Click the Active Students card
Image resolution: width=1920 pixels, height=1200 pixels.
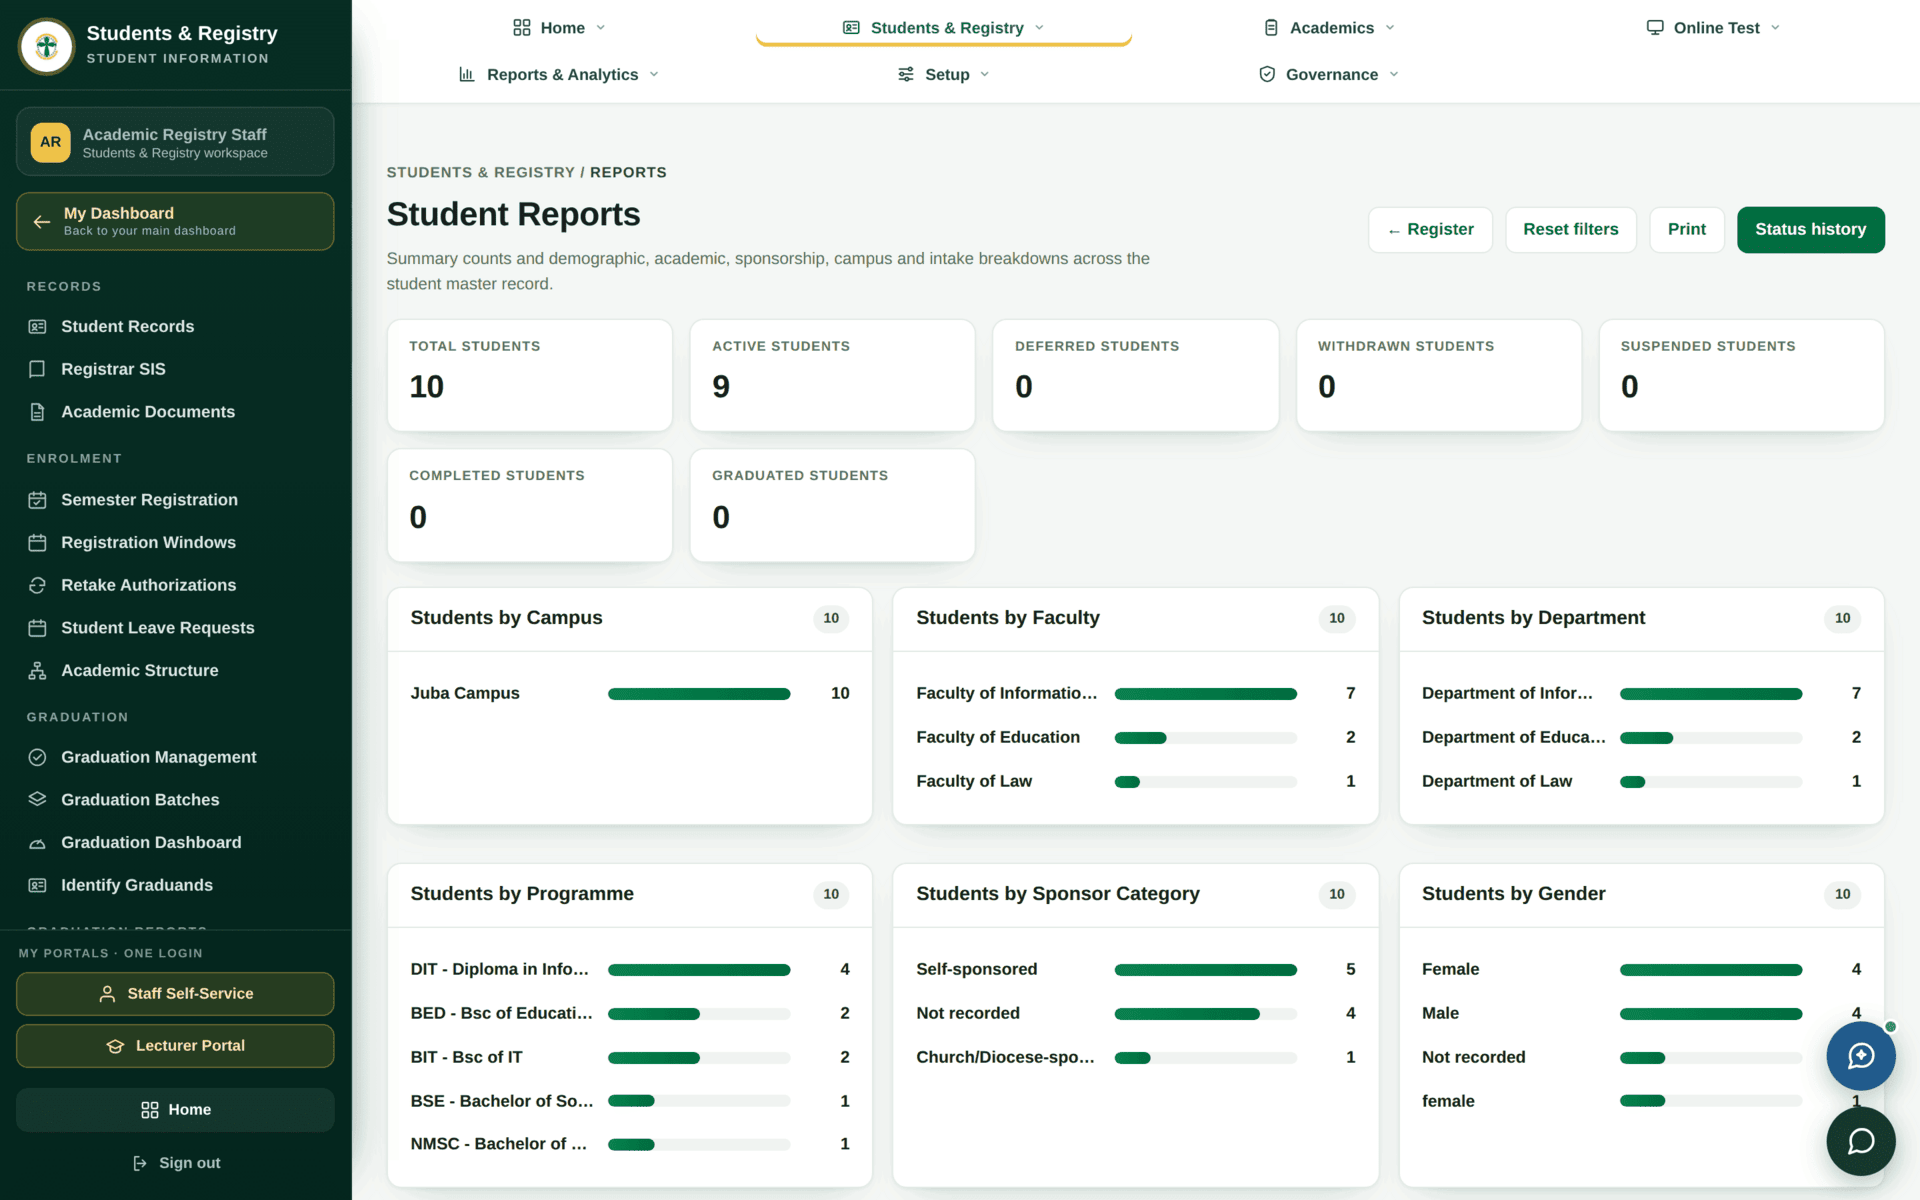click(x=832, y=376)
